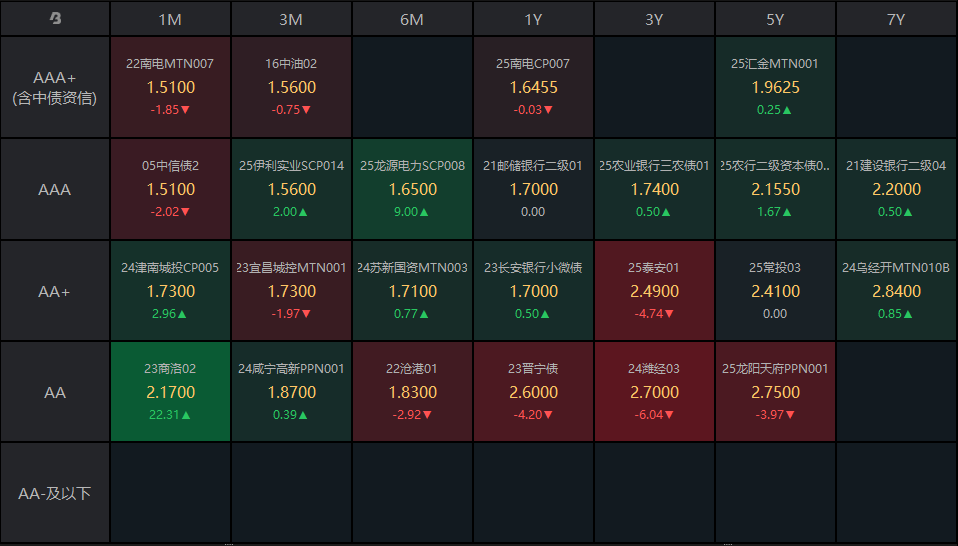Open the 21建设银行二级04 cell

click(896, 189)
